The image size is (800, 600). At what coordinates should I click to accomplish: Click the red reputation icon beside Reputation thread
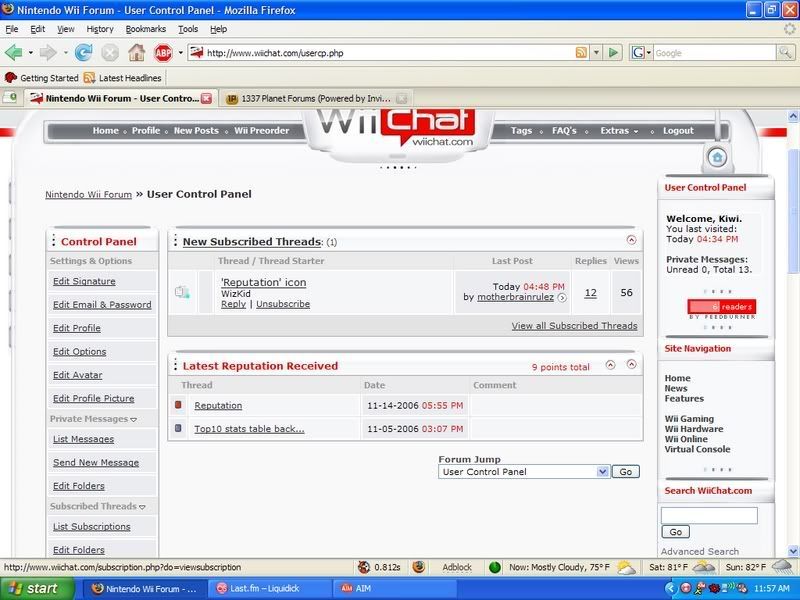click(178, 405)
